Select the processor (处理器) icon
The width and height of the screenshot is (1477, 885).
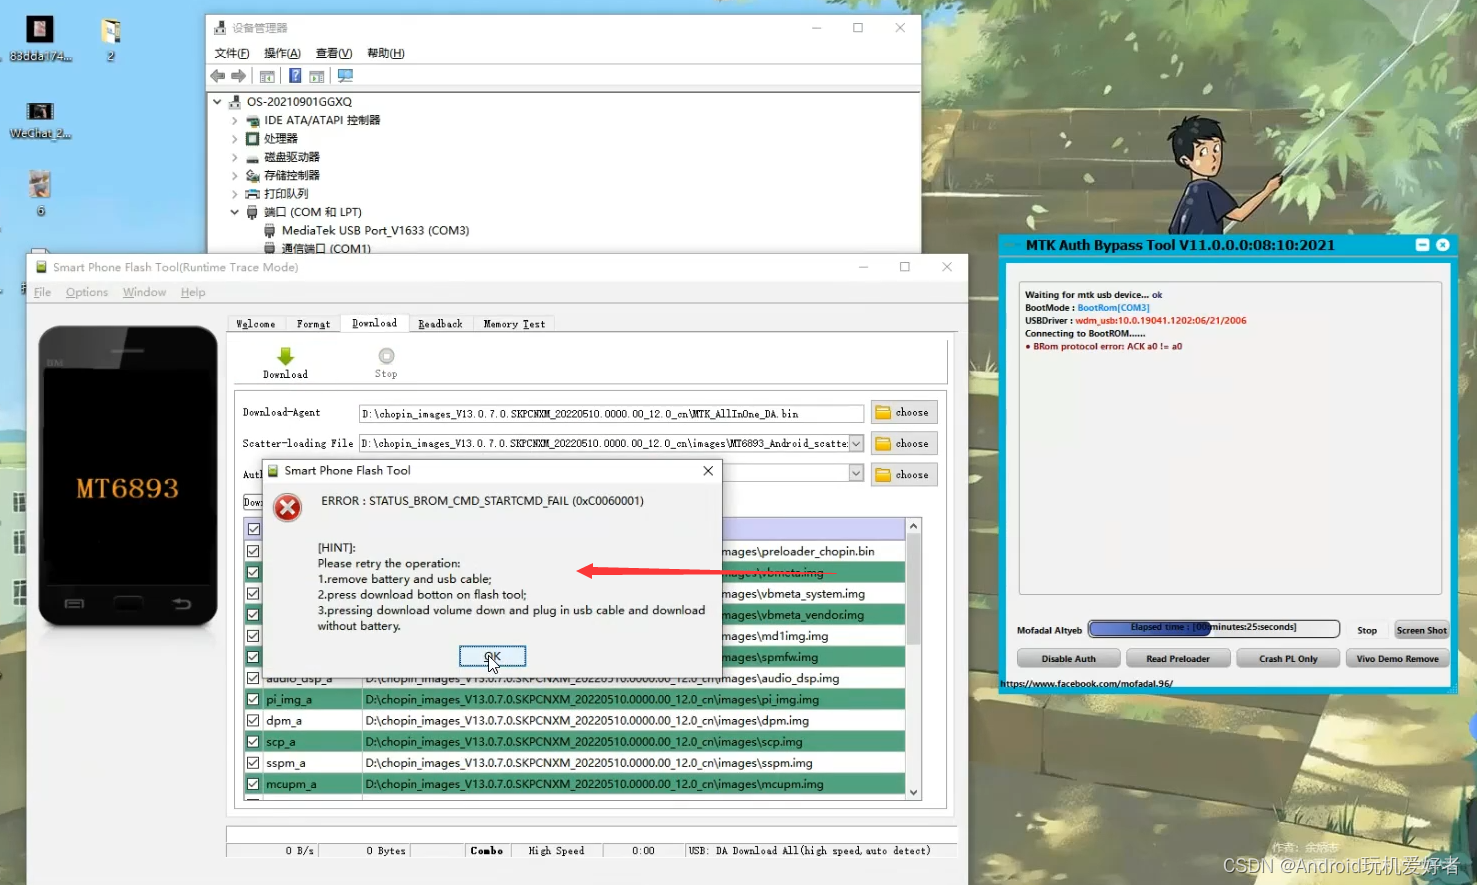pyautogui.click(x=253, y=139)
